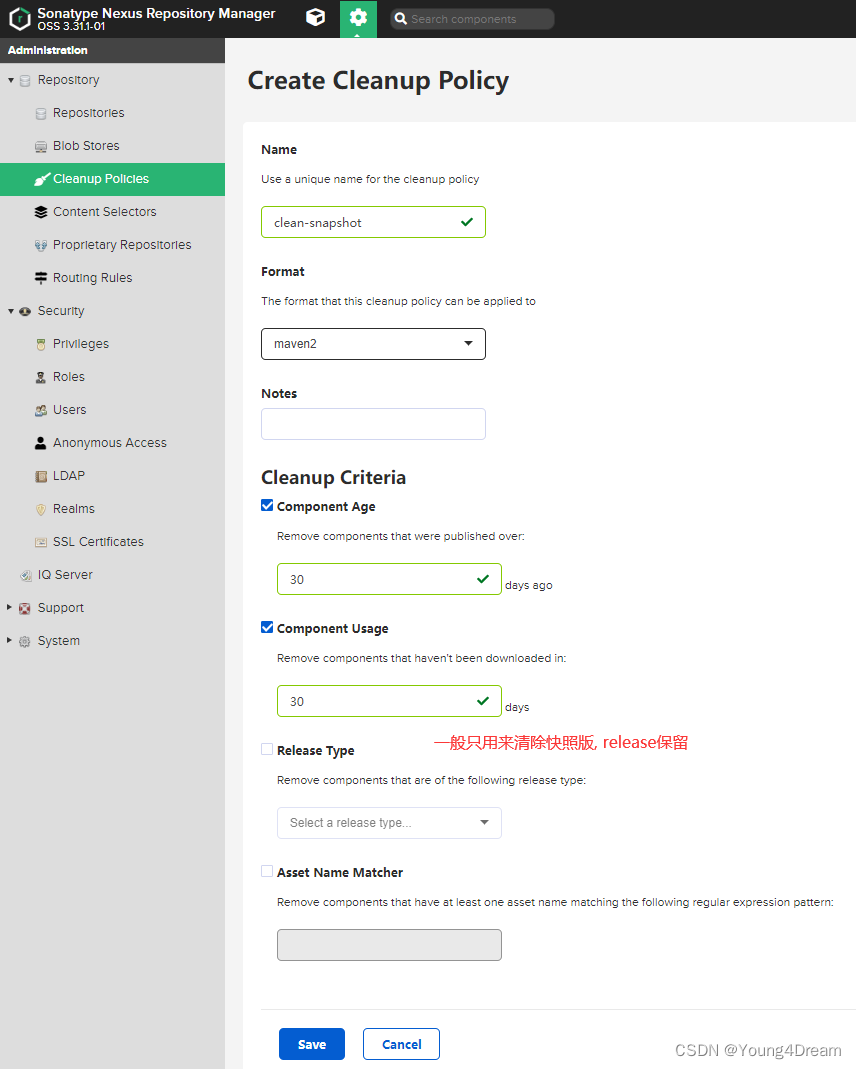Open the Browse cube icon
This screenshot has width=856, height=1069.
pos(316,18)
